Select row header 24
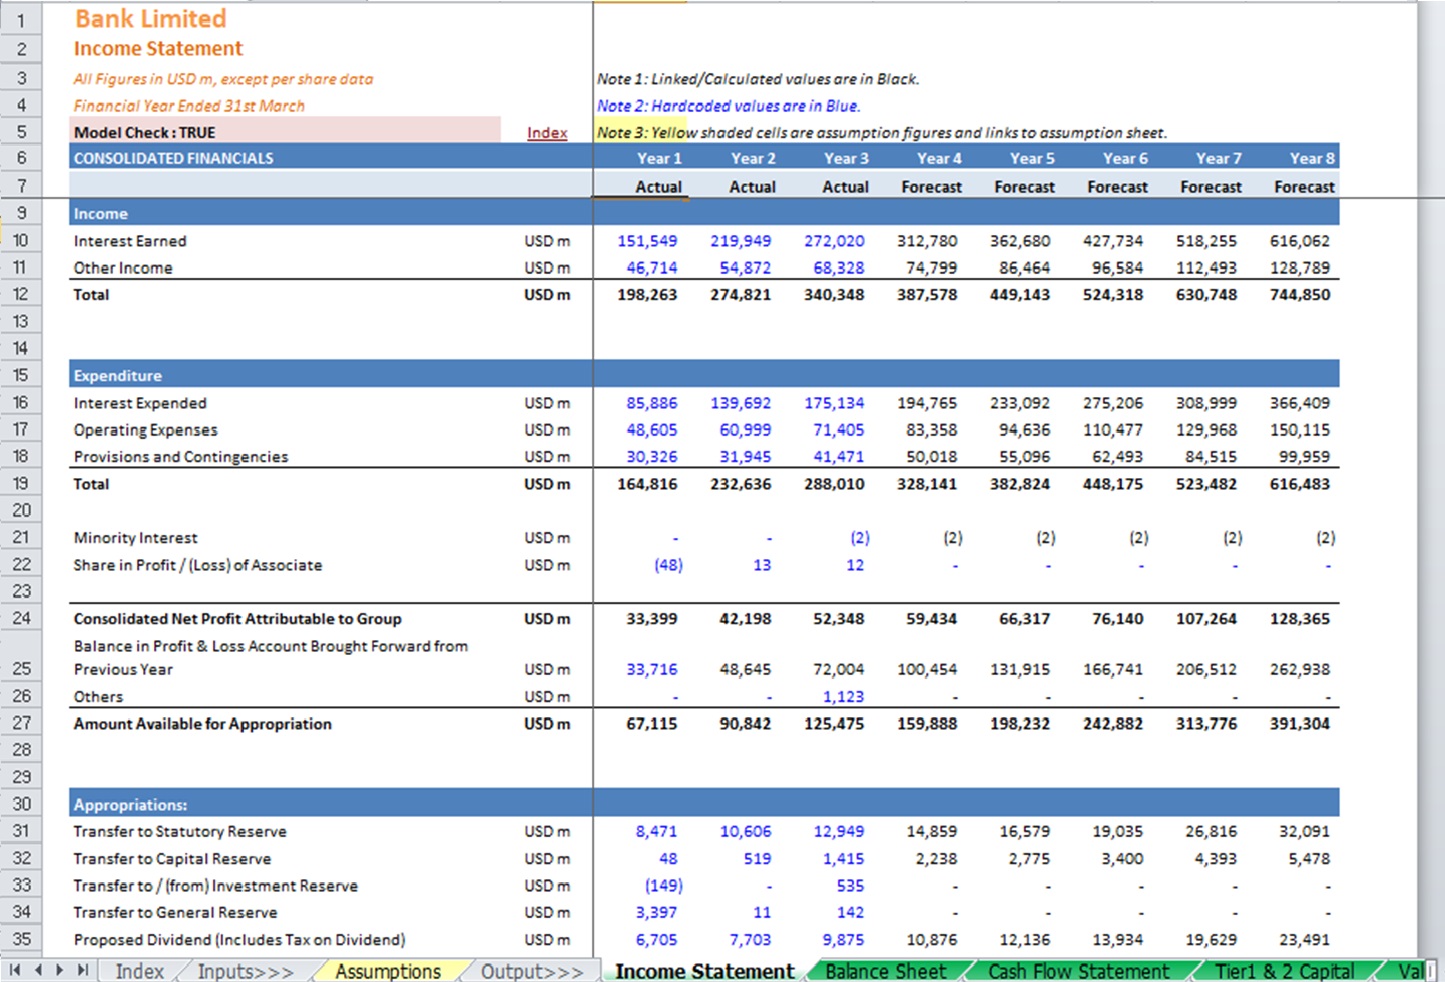The height and width of the screenshot is (982, 1445). tap(21, 618)
